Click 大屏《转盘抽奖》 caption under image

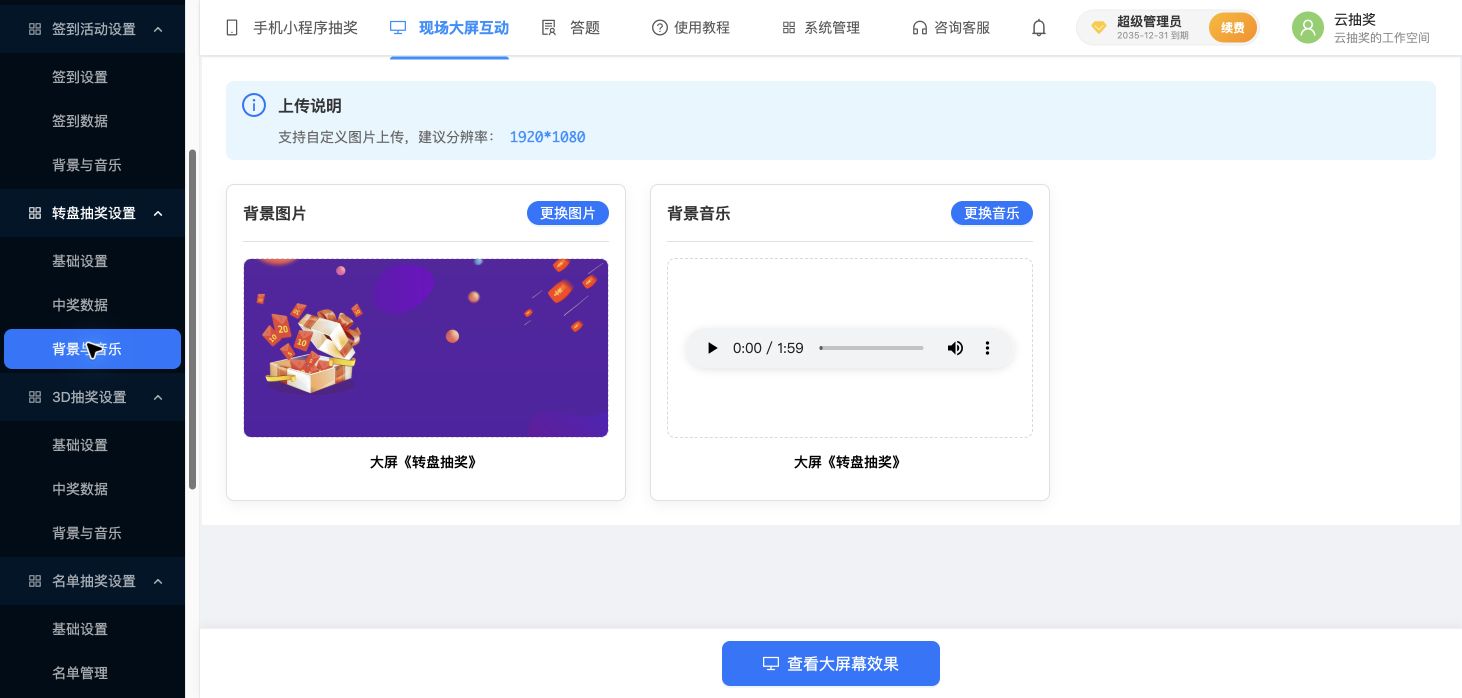tap(424, 462)
